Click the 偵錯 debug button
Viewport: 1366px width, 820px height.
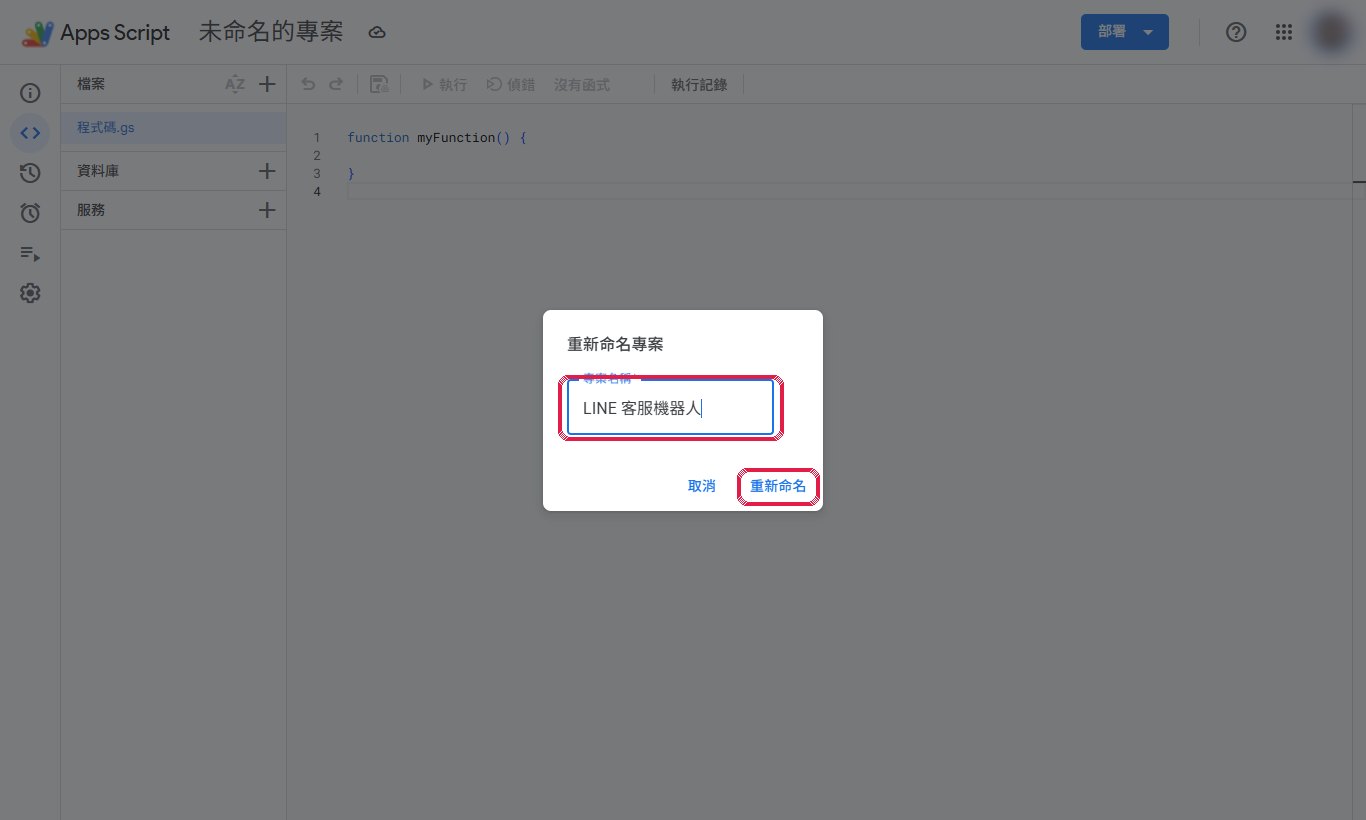(x=511, y=85)
